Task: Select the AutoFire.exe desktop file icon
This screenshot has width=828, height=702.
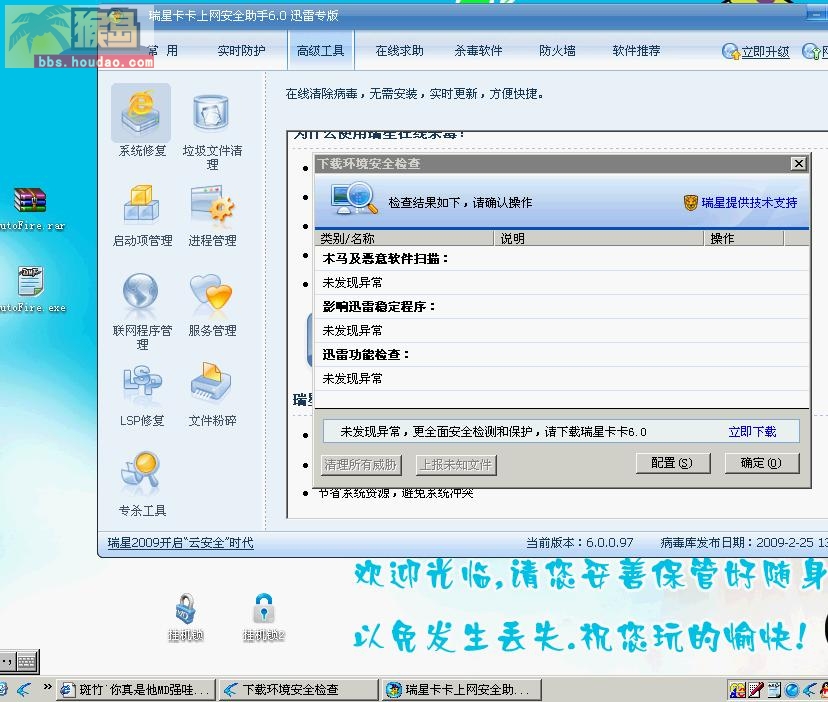Action: [x=32, y=289]
